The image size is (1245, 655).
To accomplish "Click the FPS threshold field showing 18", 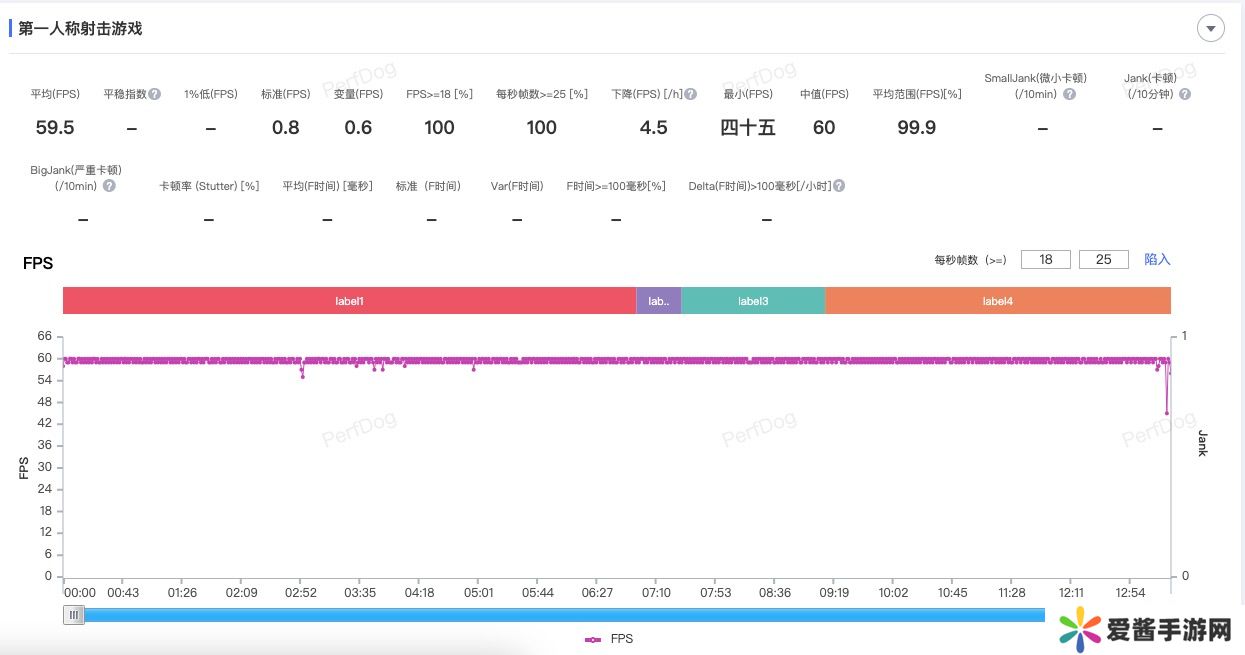I will click(x=1045, y=259).
